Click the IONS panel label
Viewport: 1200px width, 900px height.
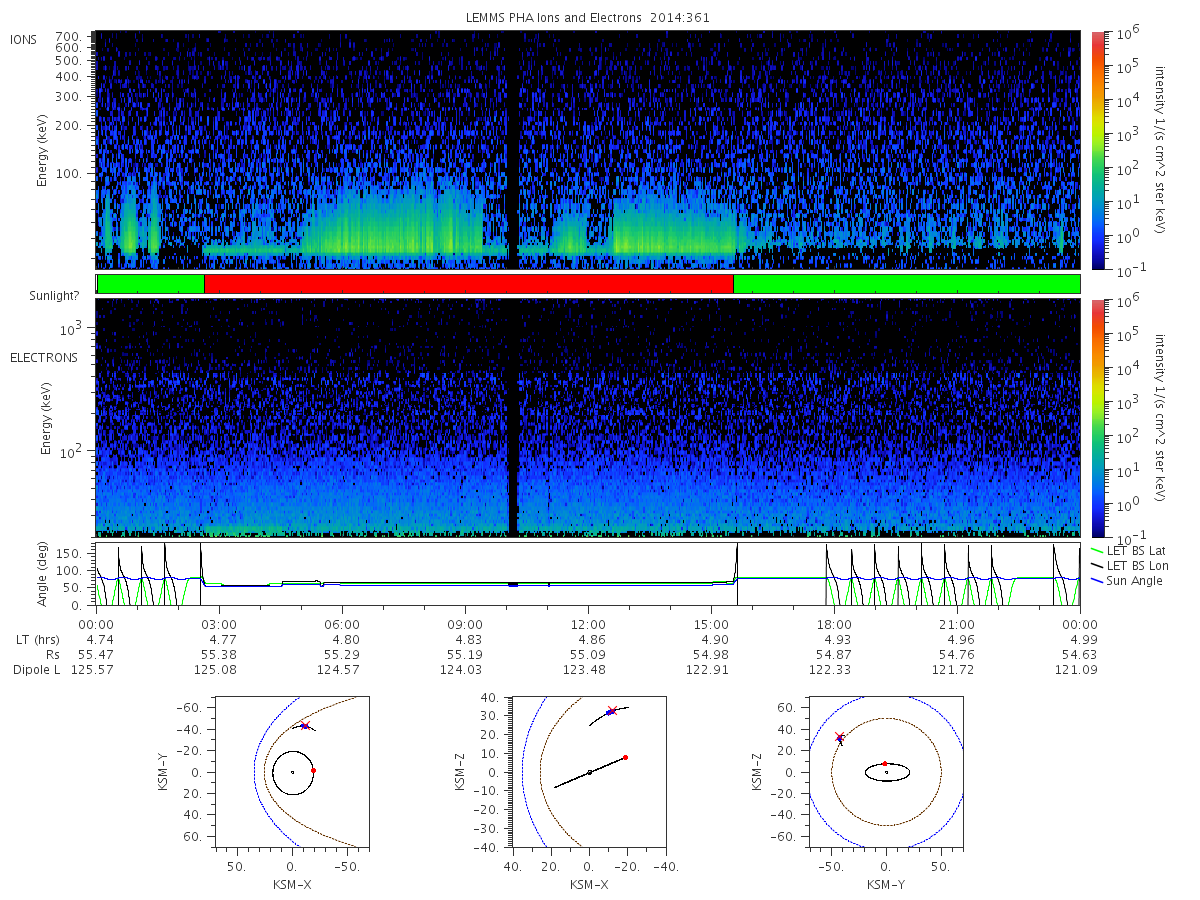25,39
